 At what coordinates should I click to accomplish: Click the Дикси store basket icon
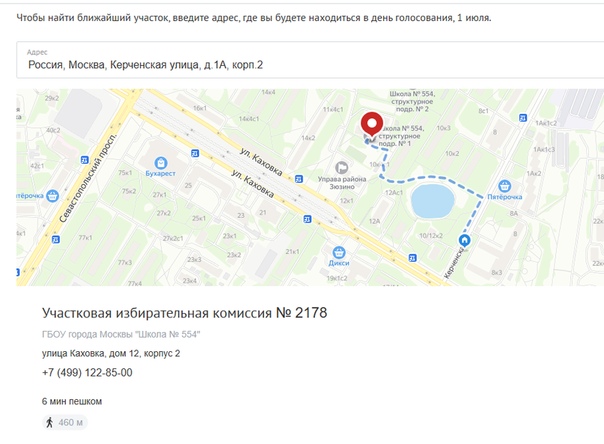pos(339,253)
